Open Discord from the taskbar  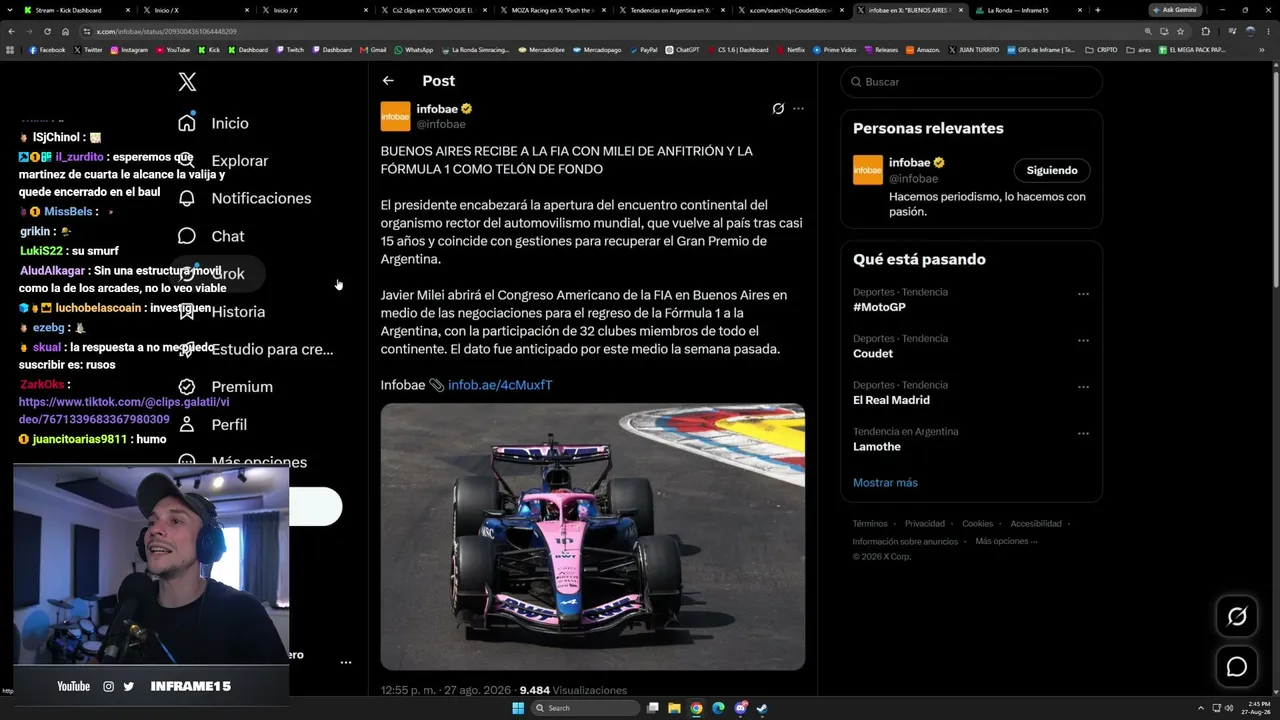tap(741, 708)
